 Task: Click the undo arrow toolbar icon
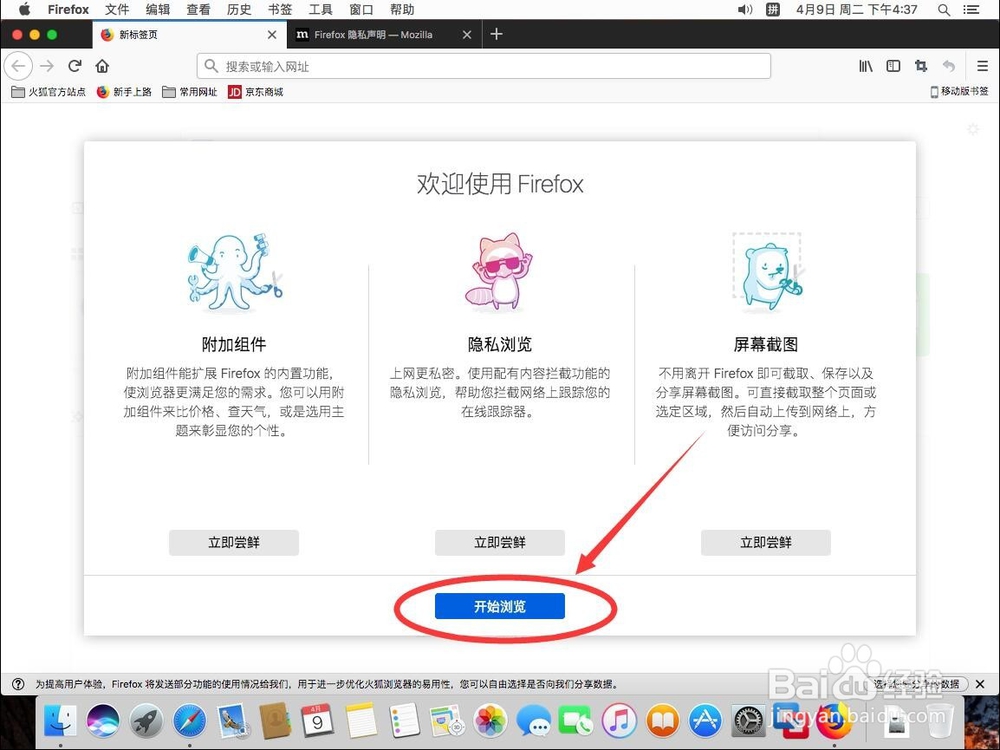[x=949, y=66]
